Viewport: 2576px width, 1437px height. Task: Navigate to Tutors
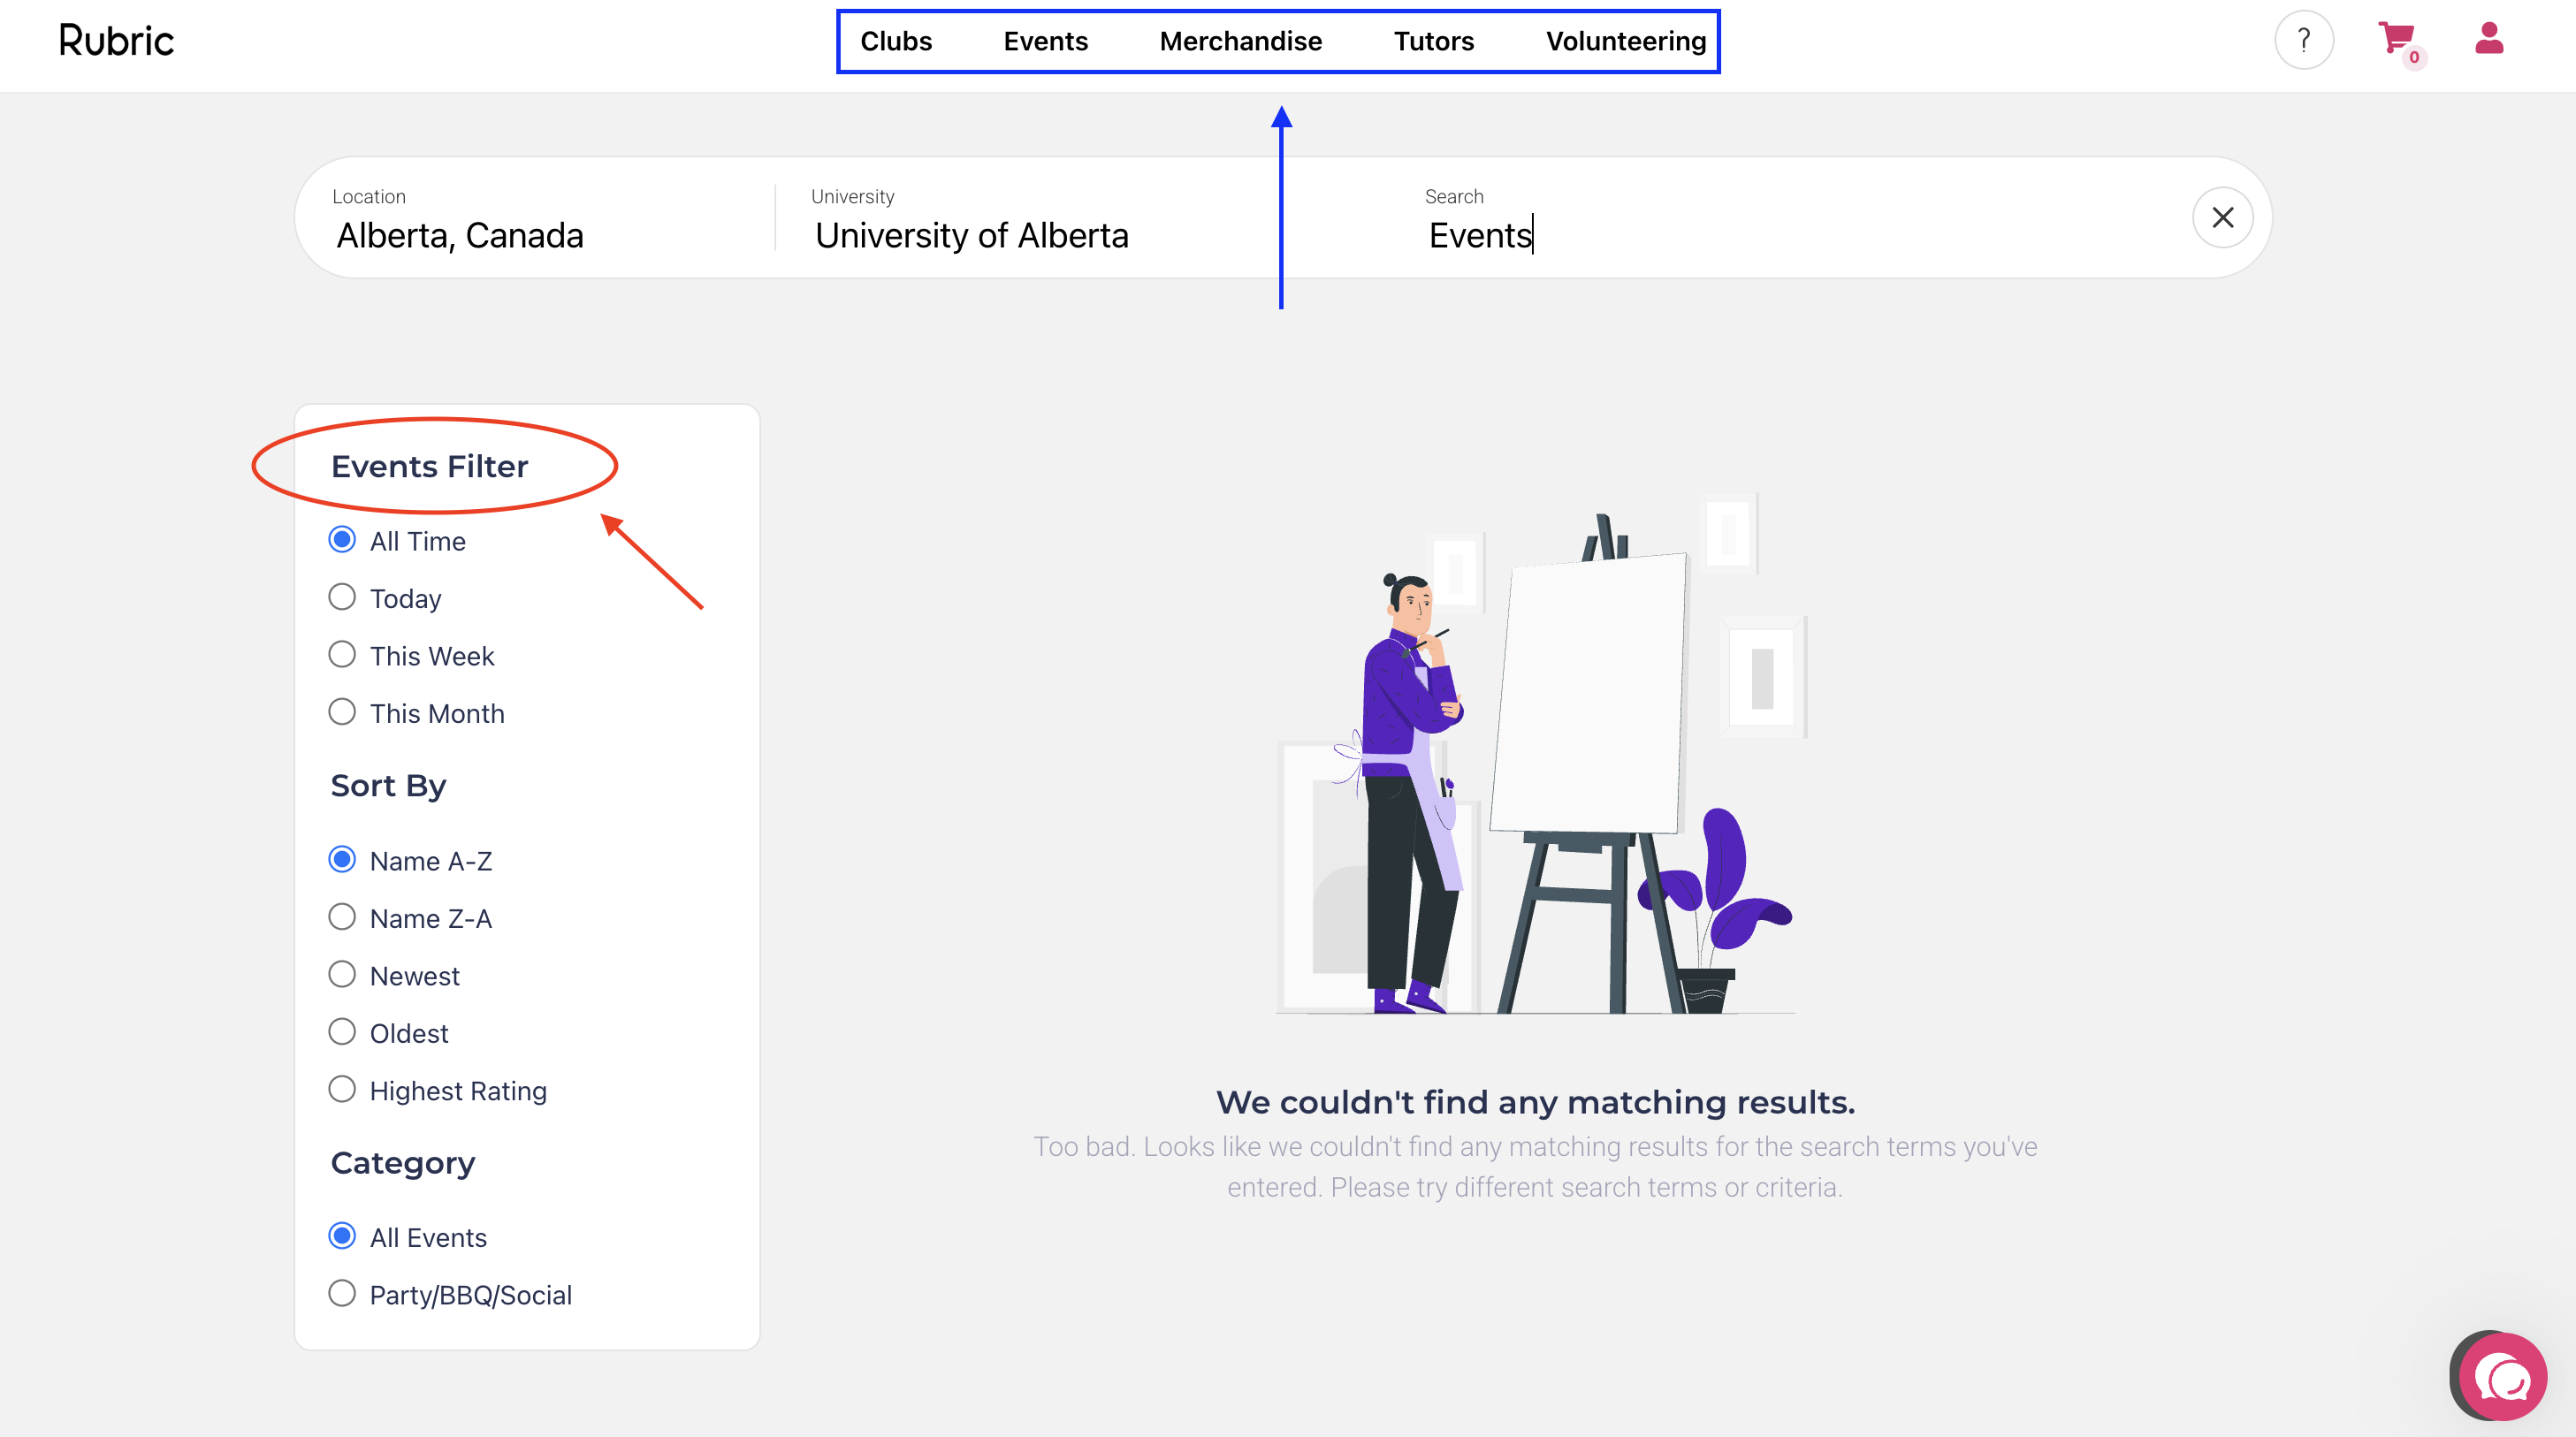[x=1433, y=42]
